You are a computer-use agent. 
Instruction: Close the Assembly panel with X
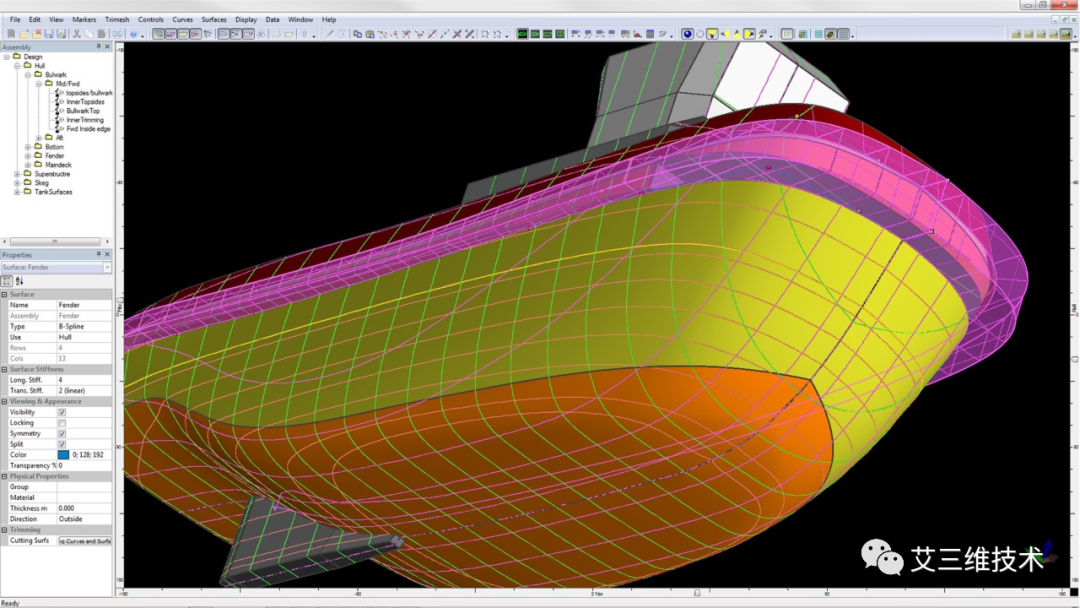107,47
